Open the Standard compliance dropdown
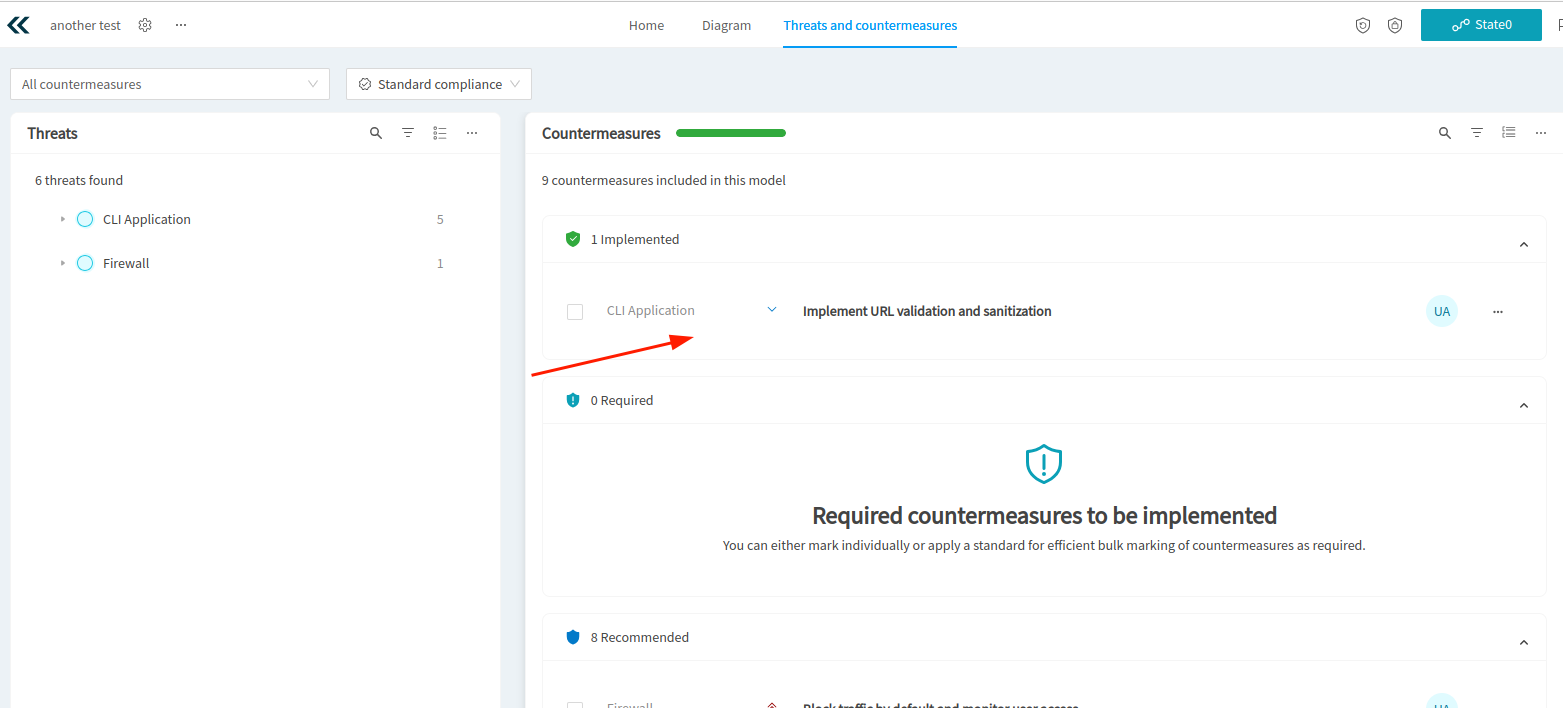 pyautogui.click(x=439, y=84)
